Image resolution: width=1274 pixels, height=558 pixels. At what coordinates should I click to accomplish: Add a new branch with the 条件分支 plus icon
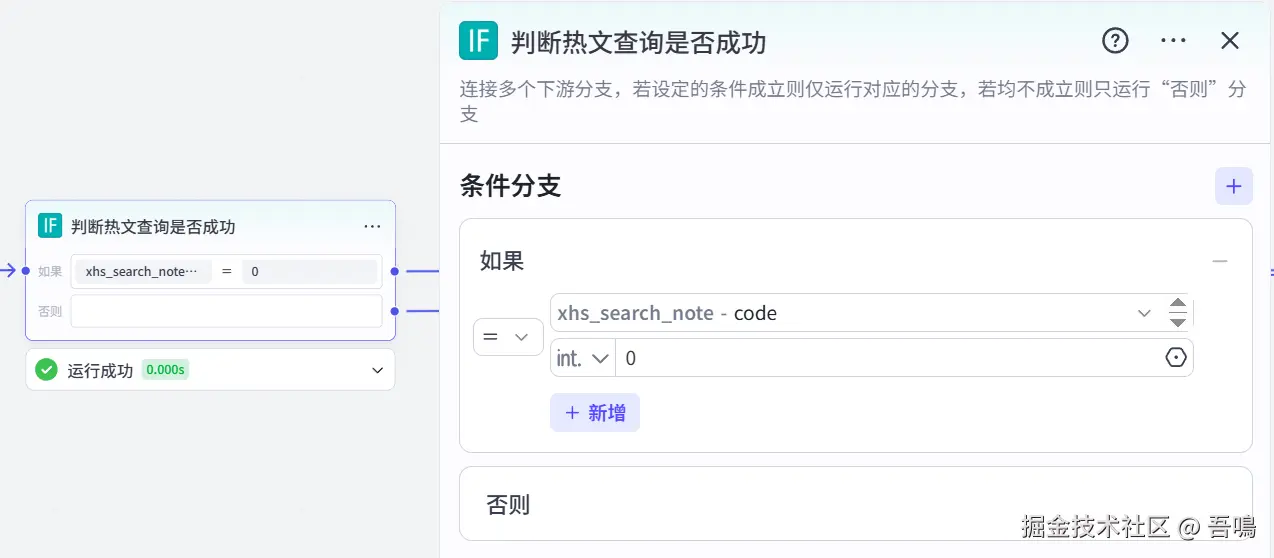[x=1233, y=187]
